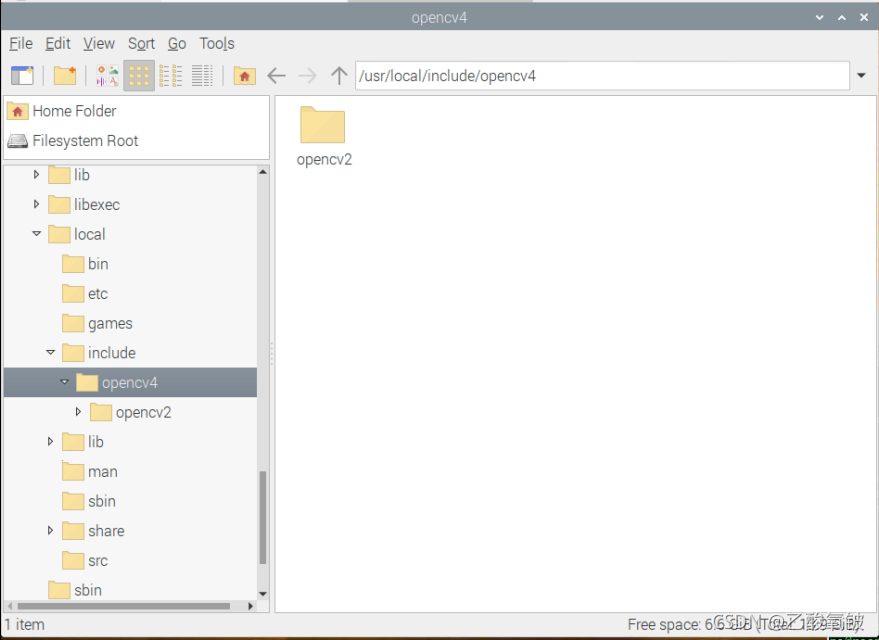Open the Tools menu
This screenshot has width=879, height=640.
click(x=217, y=44)
